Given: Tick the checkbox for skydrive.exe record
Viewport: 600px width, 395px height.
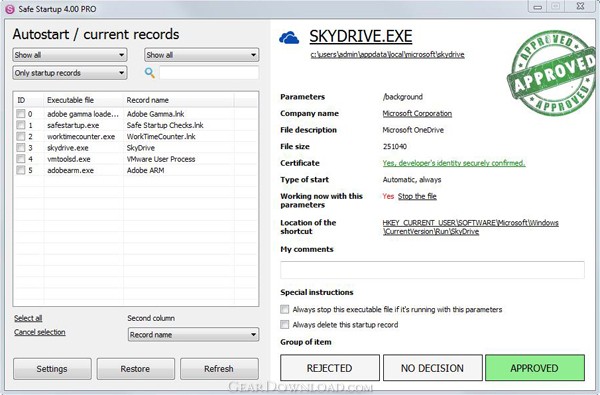Looking at the screenshot, I should coord(21,148).
